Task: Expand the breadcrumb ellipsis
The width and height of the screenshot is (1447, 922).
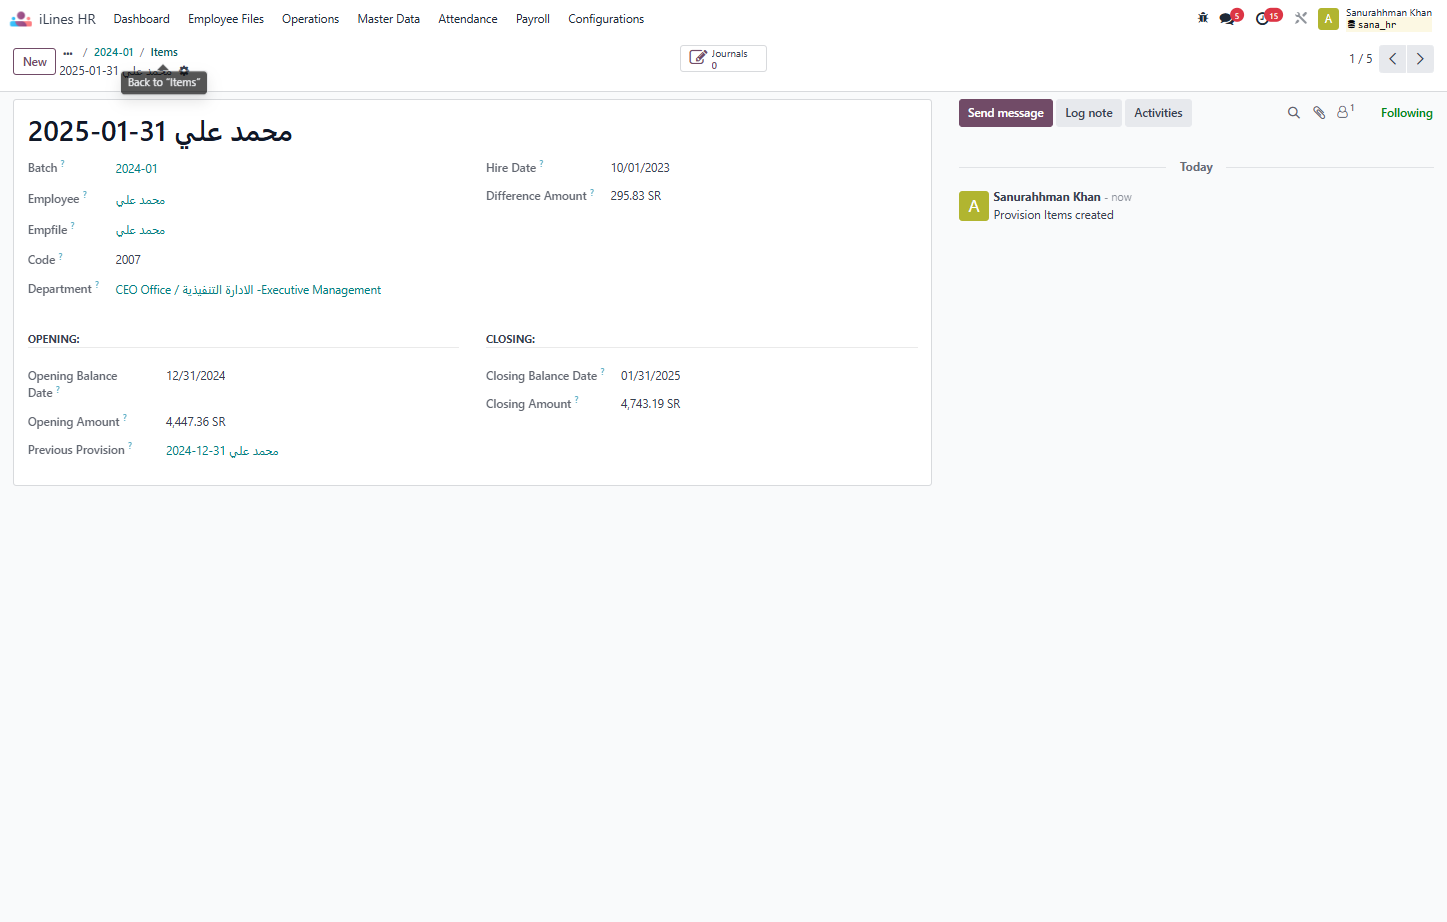Action: (68, 52)
